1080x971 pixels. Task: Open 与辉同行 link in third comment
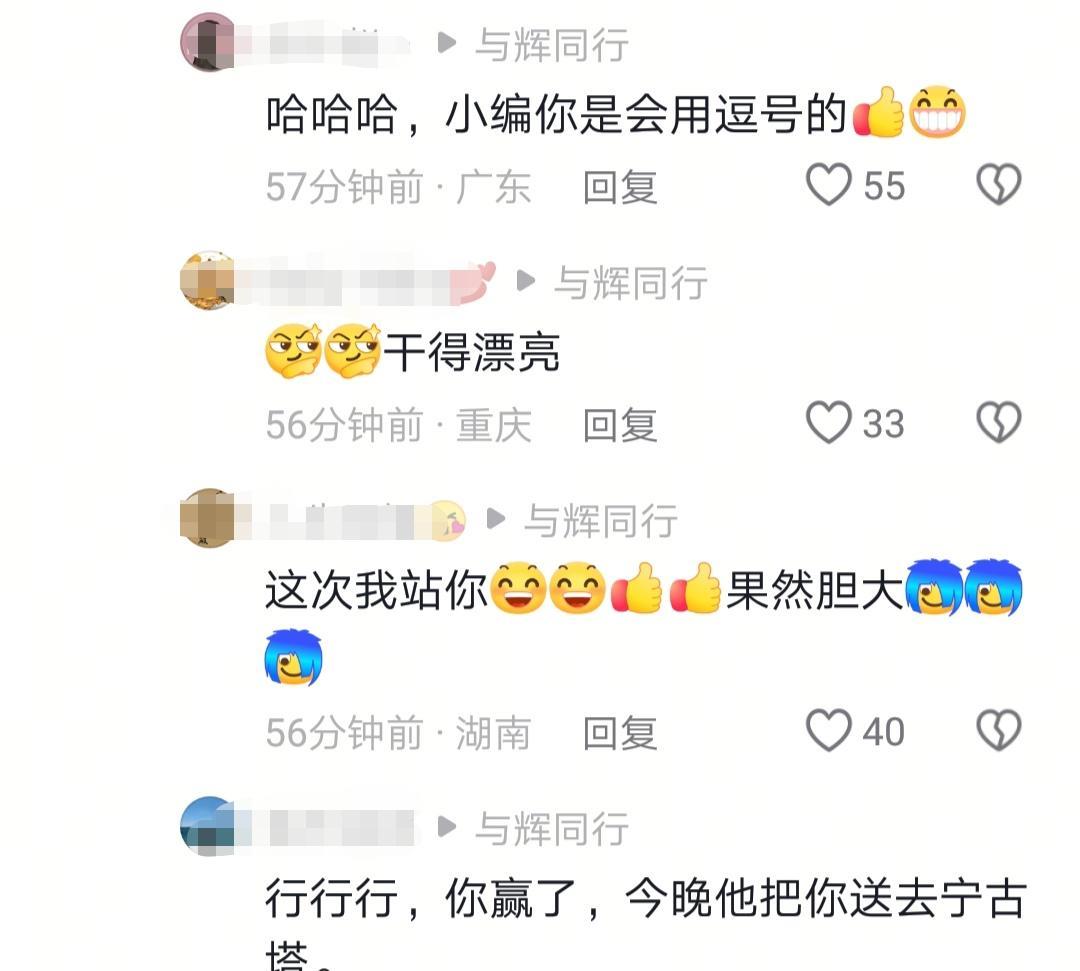tap(601, 520)
